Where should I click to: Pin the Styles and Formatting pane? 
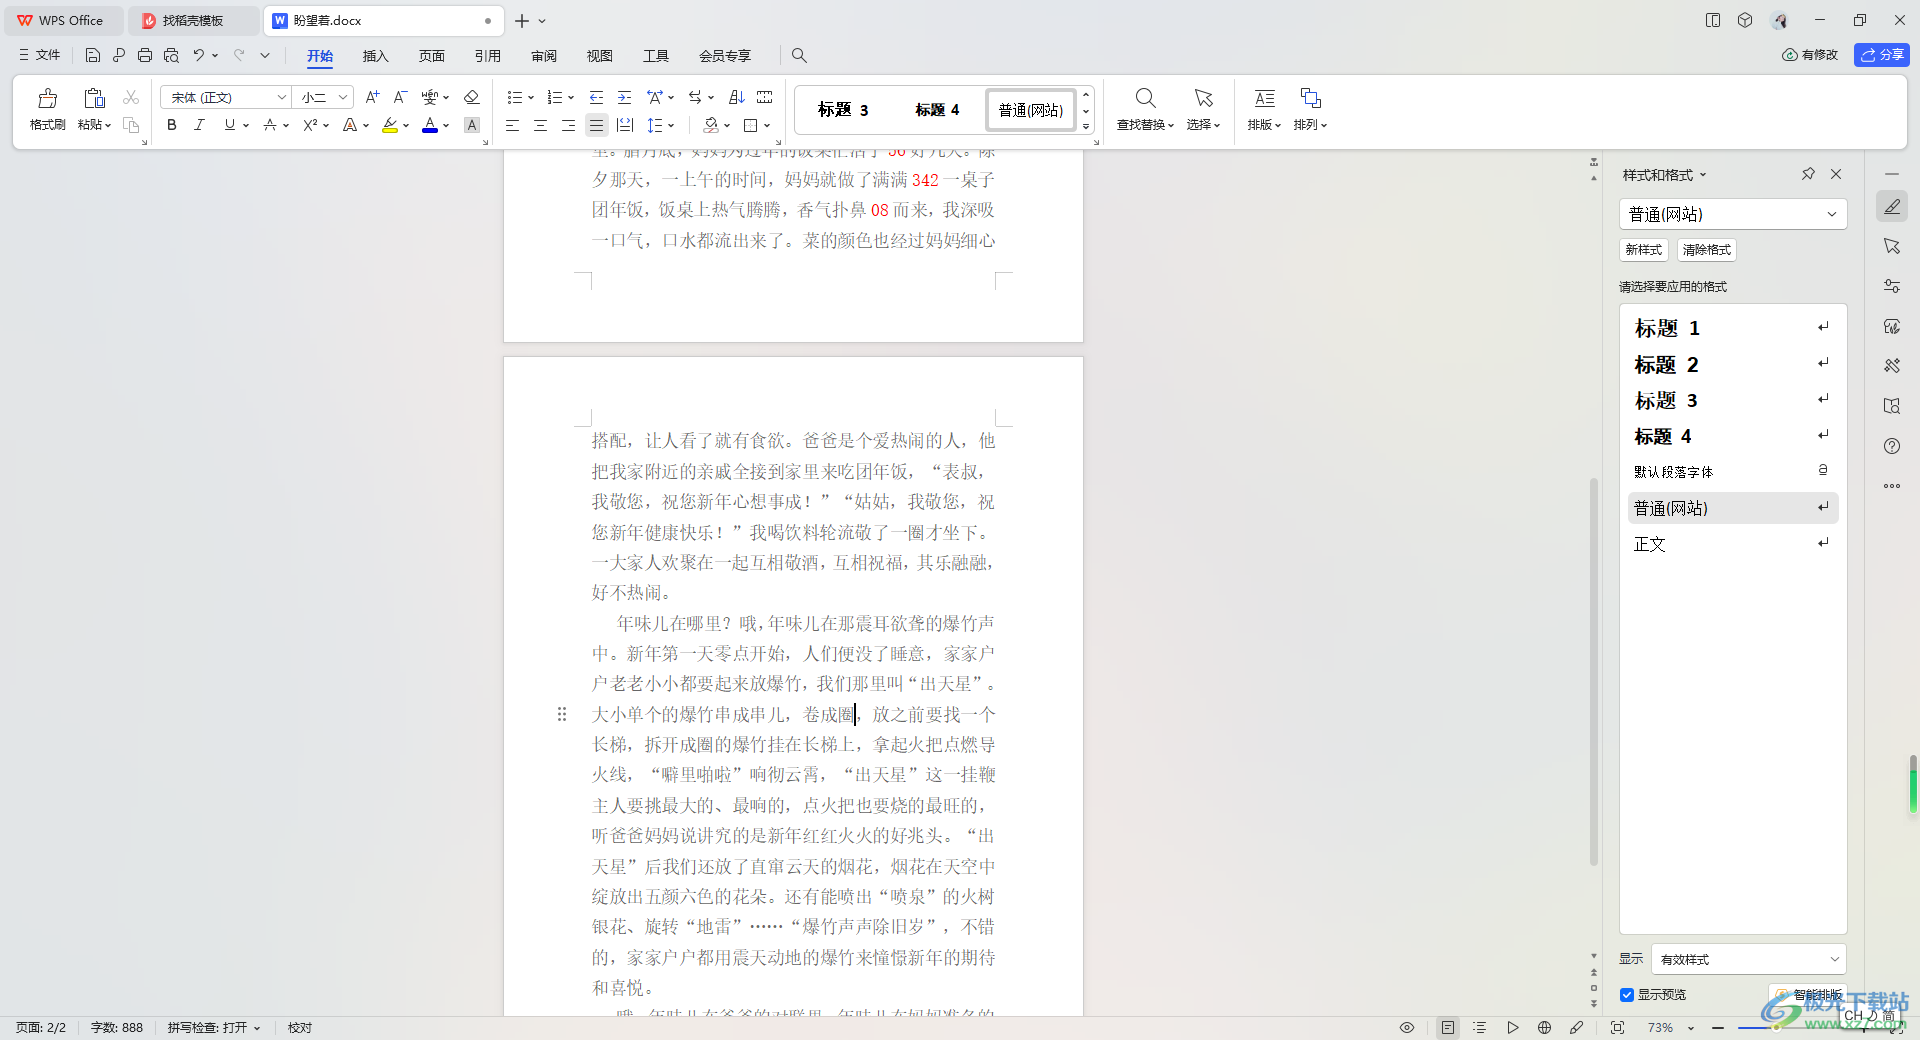[1808, 174]
